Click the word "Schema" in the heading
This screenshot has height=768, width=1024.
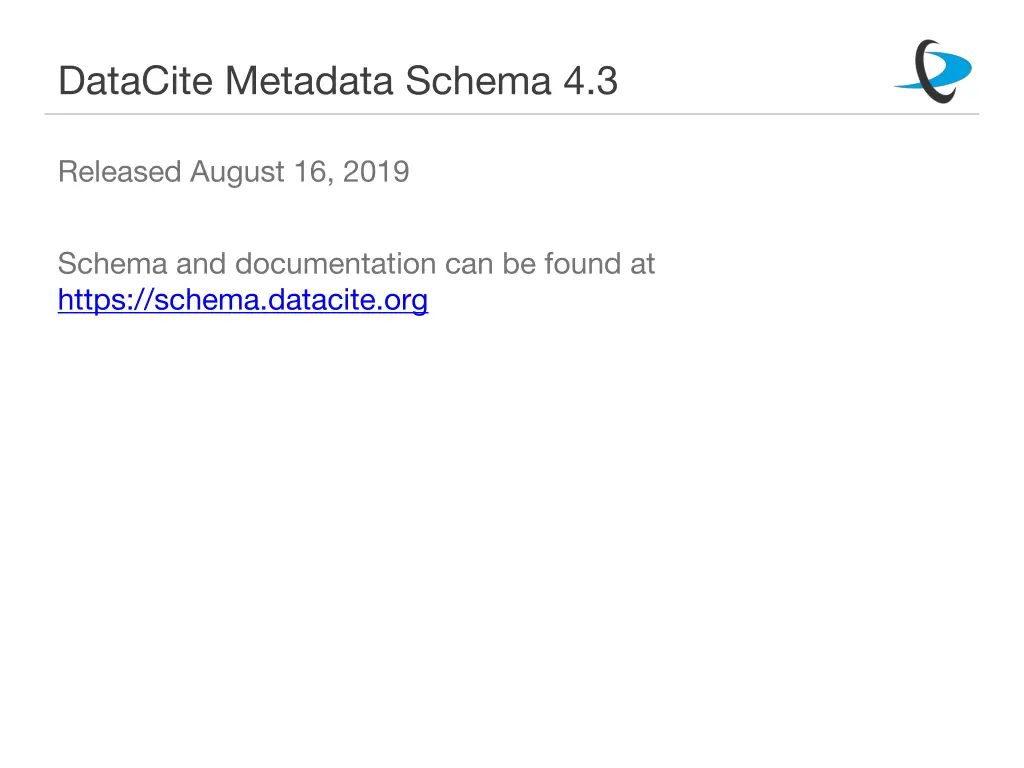pos(477,80)
